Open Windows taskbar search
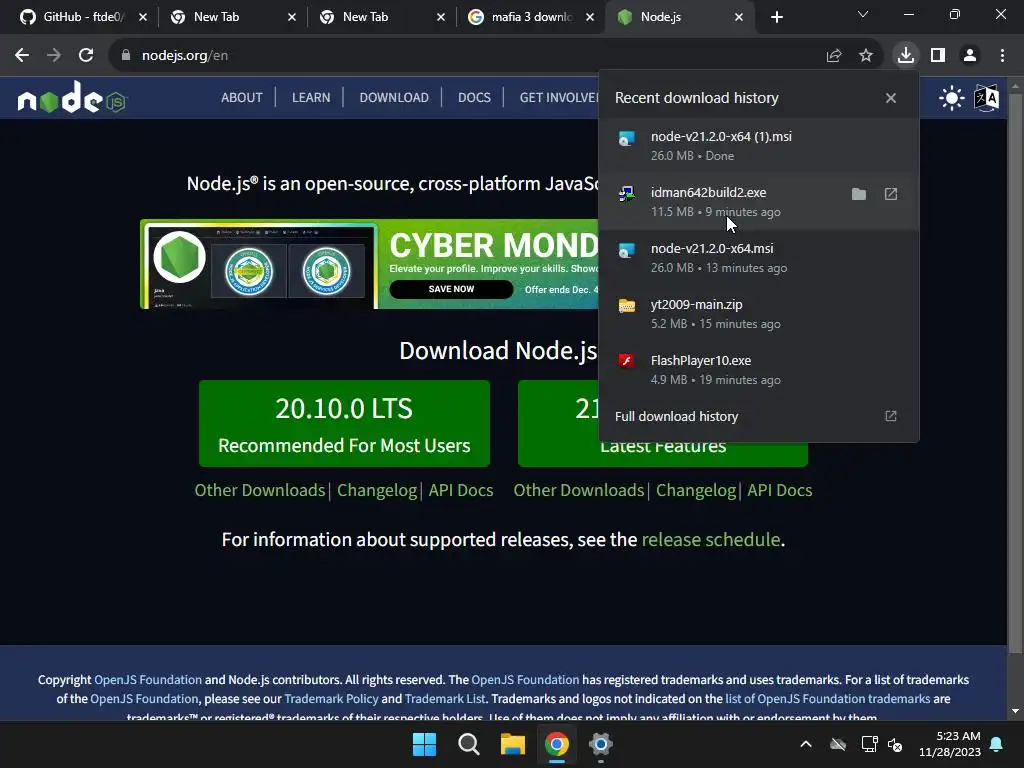Screen dimensions: 1024x768 pyautogui.click(x=468, y=744)
